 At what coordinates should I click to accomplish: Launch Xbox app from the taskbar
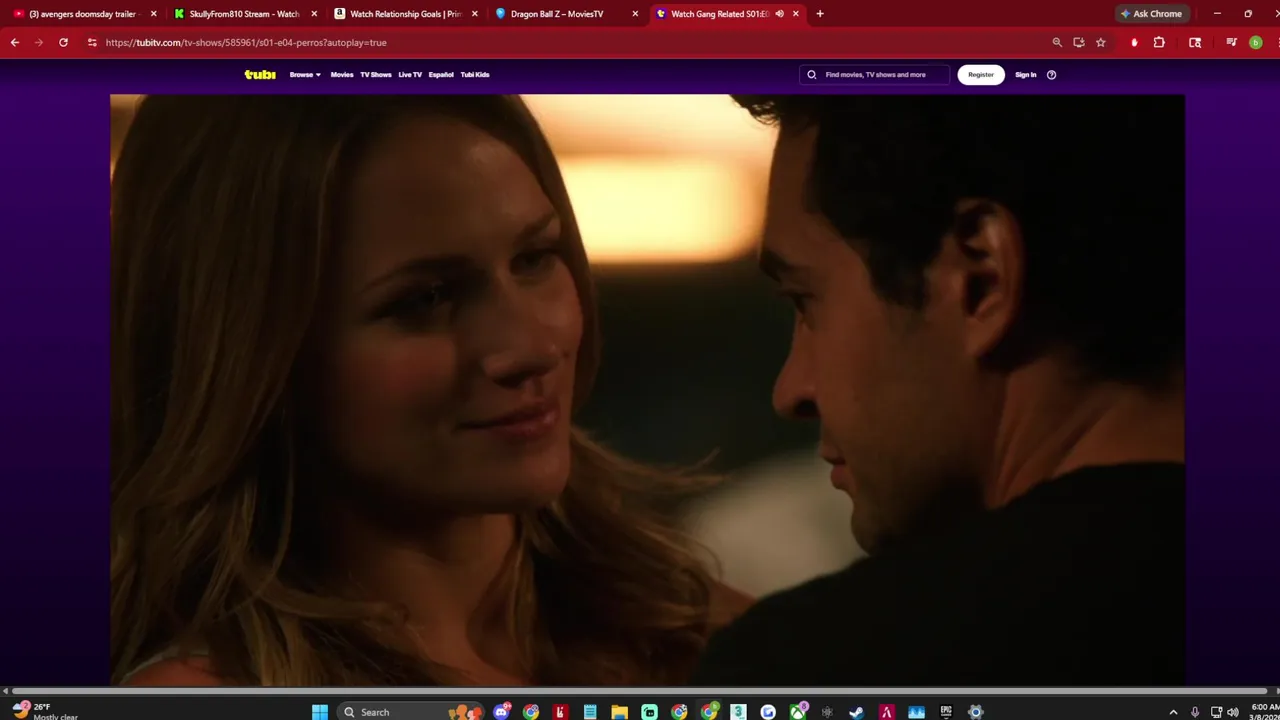798,712
